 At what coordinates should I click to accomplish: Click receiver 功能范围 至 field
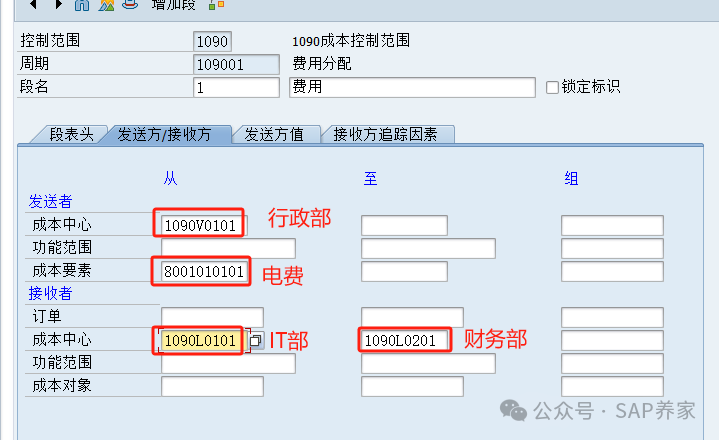tap(428, 363)
